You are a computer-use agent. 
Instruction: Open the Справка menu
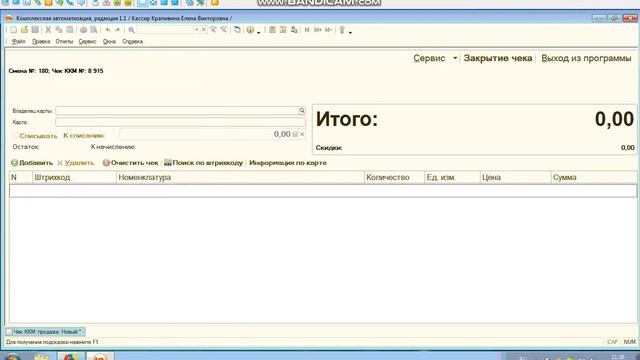click(132, 42)
